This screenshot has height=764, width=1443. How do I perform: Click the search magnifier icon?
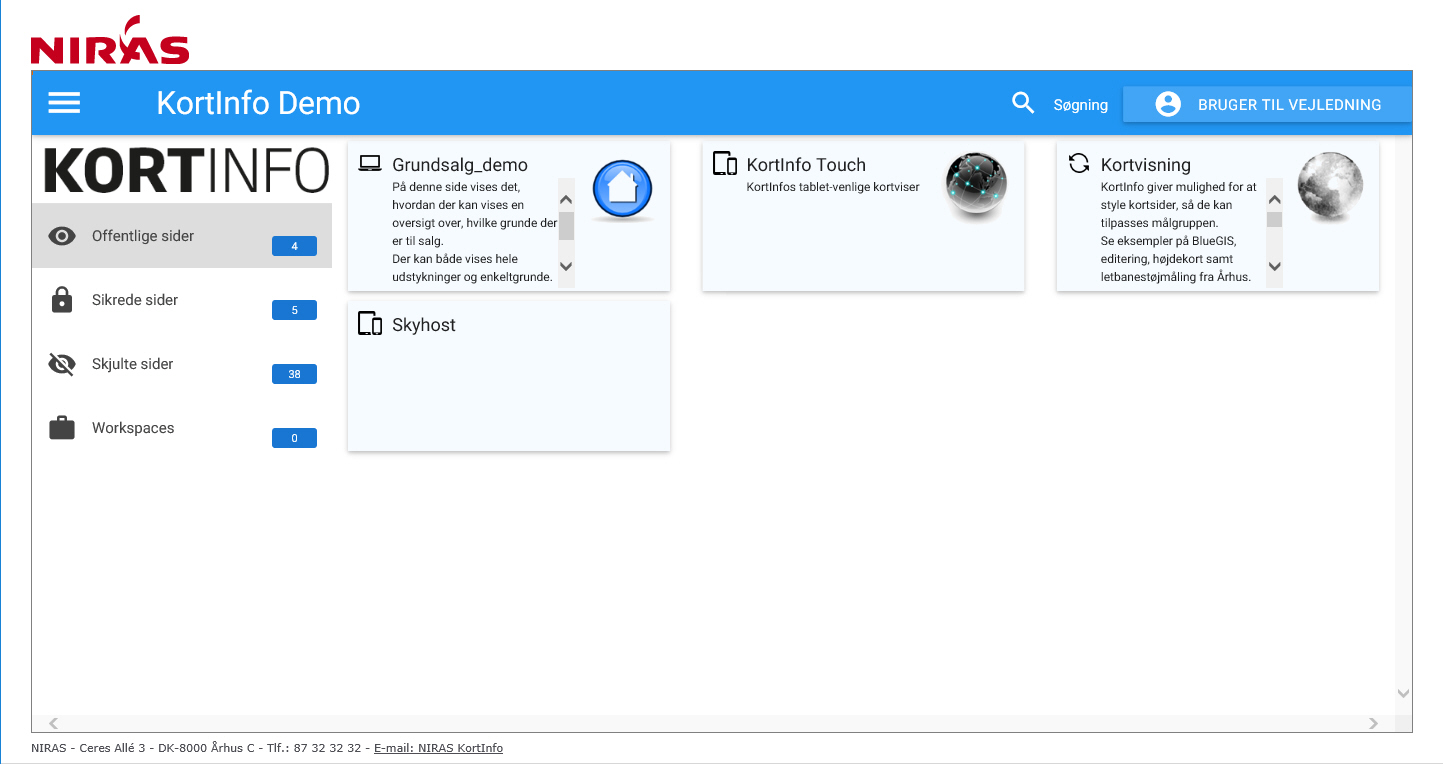[1023, 103]
